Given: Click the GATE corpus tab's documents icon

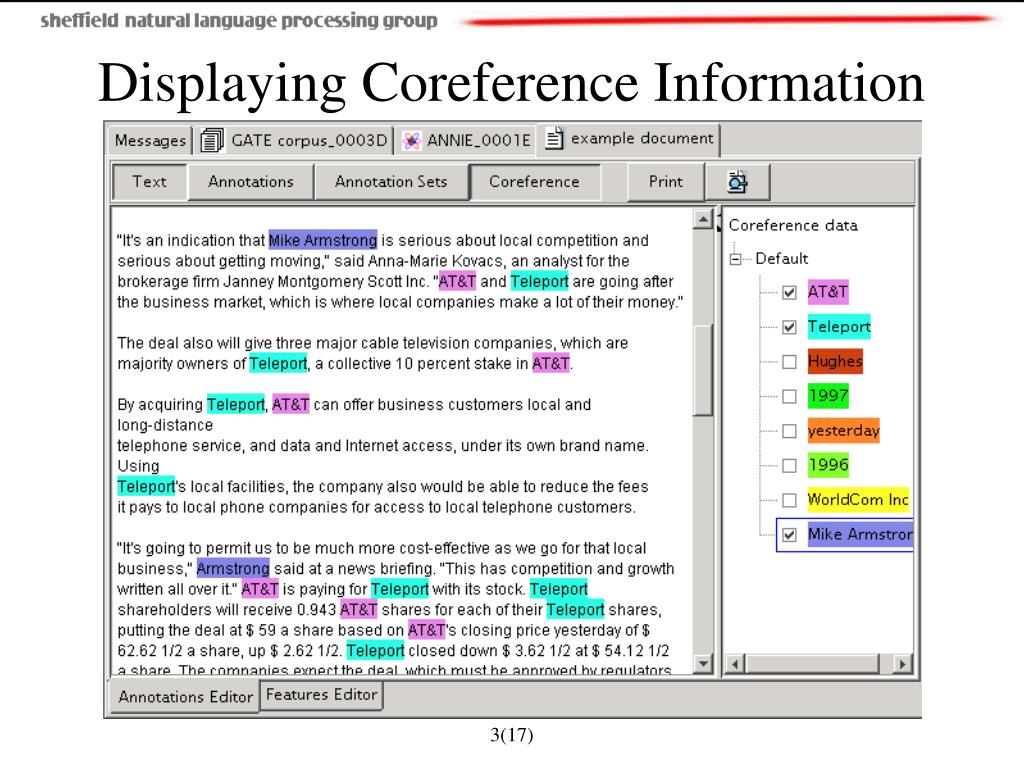Looking at the screenshot, I should point(212,140).
